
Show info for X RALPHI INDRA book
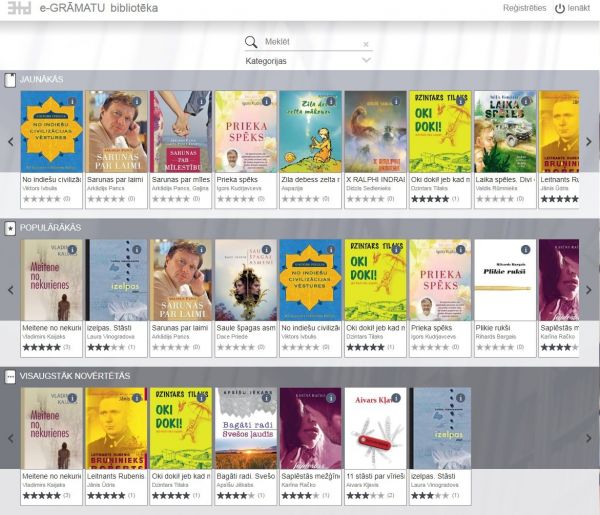396,101
